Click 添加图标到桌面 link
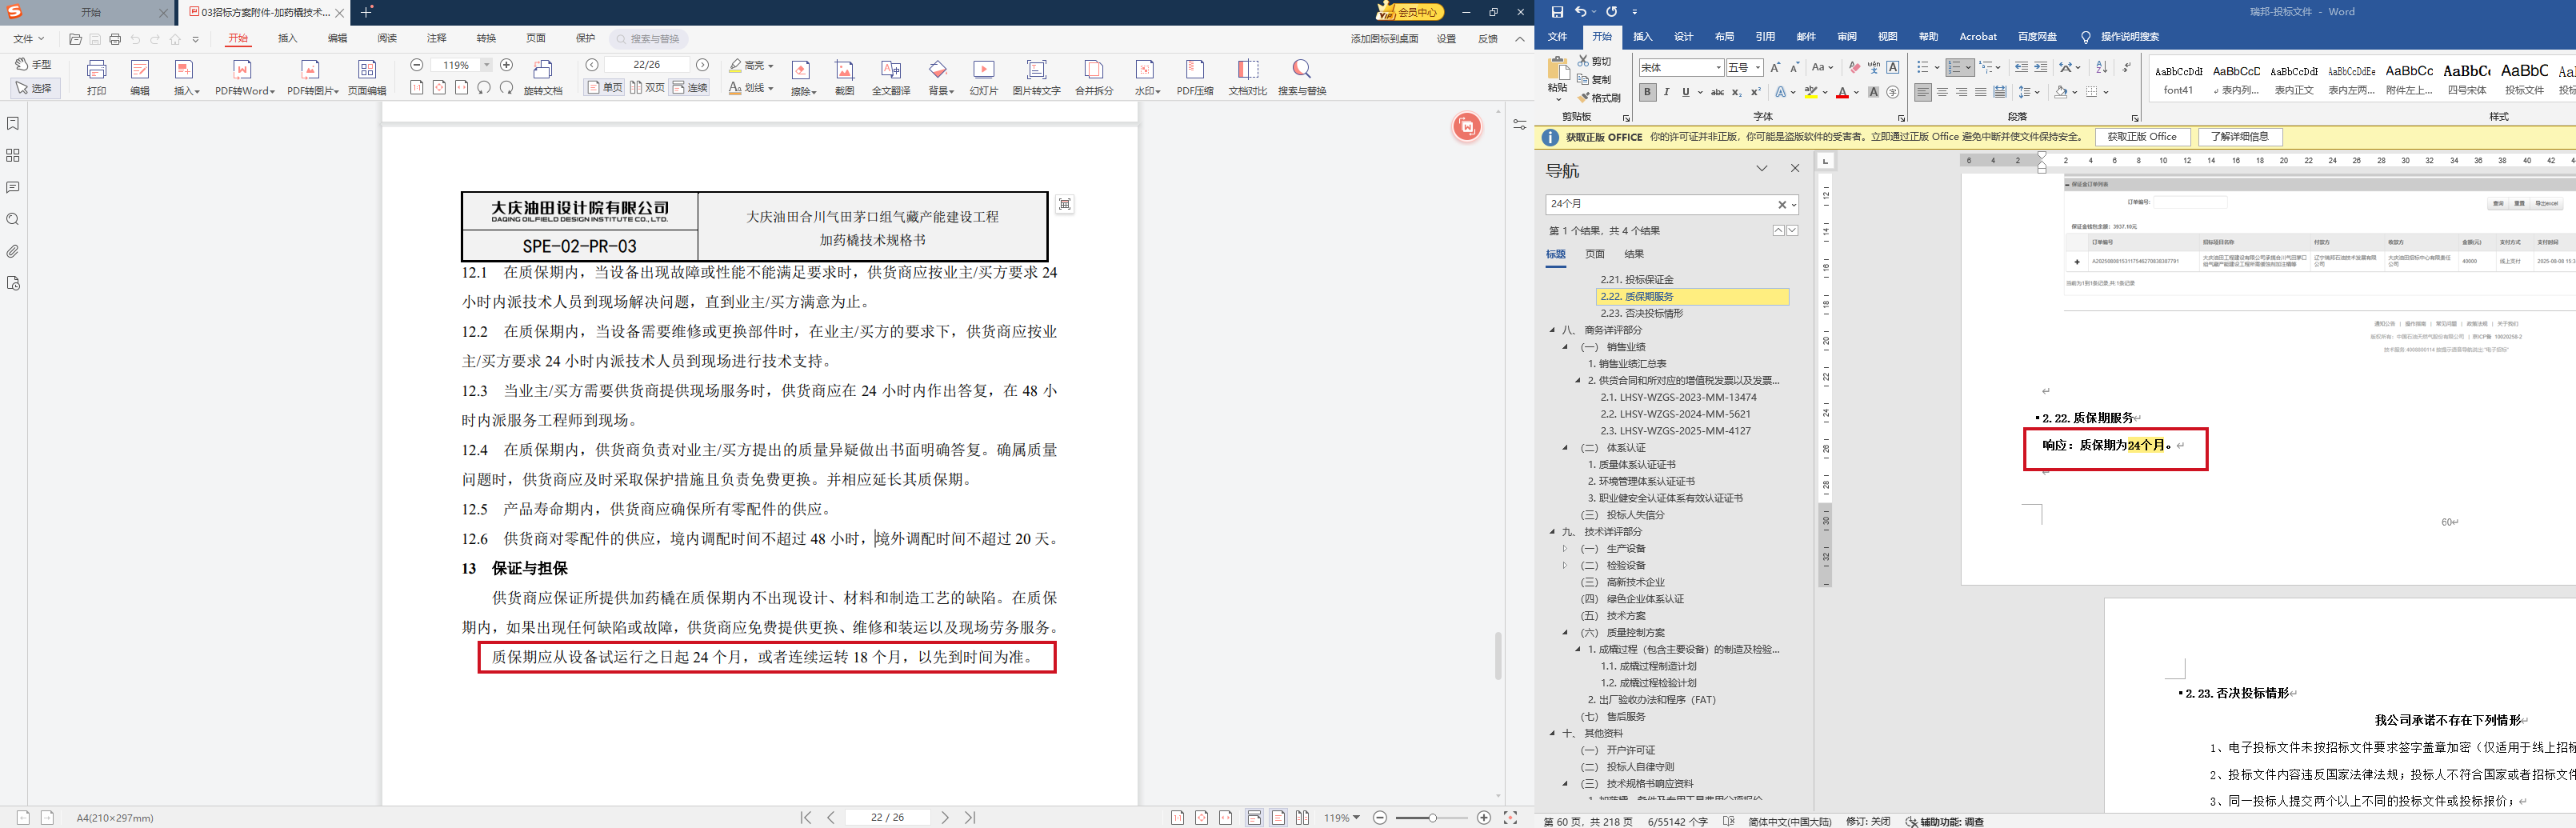This screenshot has width=2576, height=828. tap(1385, 39)
